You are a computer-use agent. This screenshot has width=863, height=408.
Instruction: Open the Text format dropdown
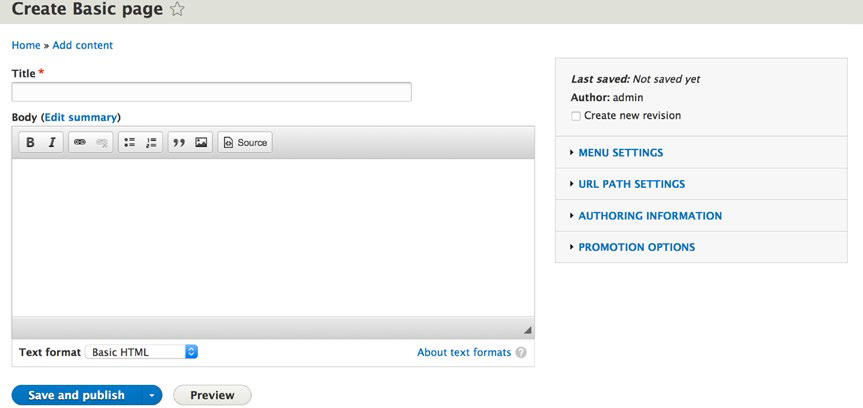[141, 352]
